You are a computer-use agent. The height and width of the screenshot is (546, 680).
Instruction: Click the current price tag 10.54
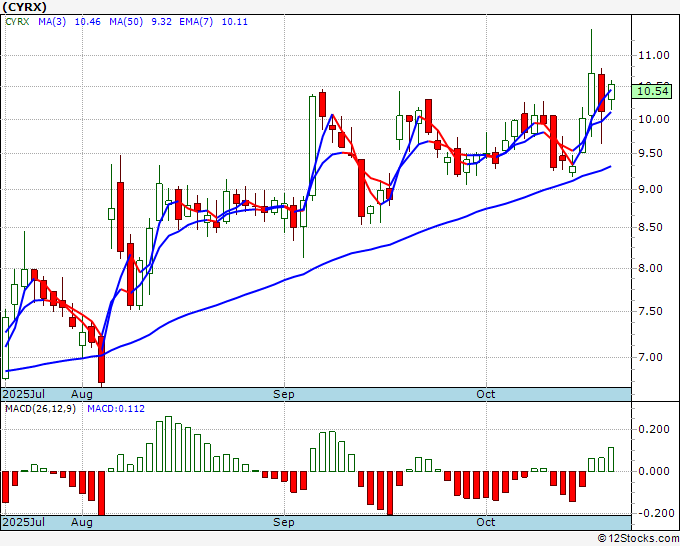tap(653, 91)
